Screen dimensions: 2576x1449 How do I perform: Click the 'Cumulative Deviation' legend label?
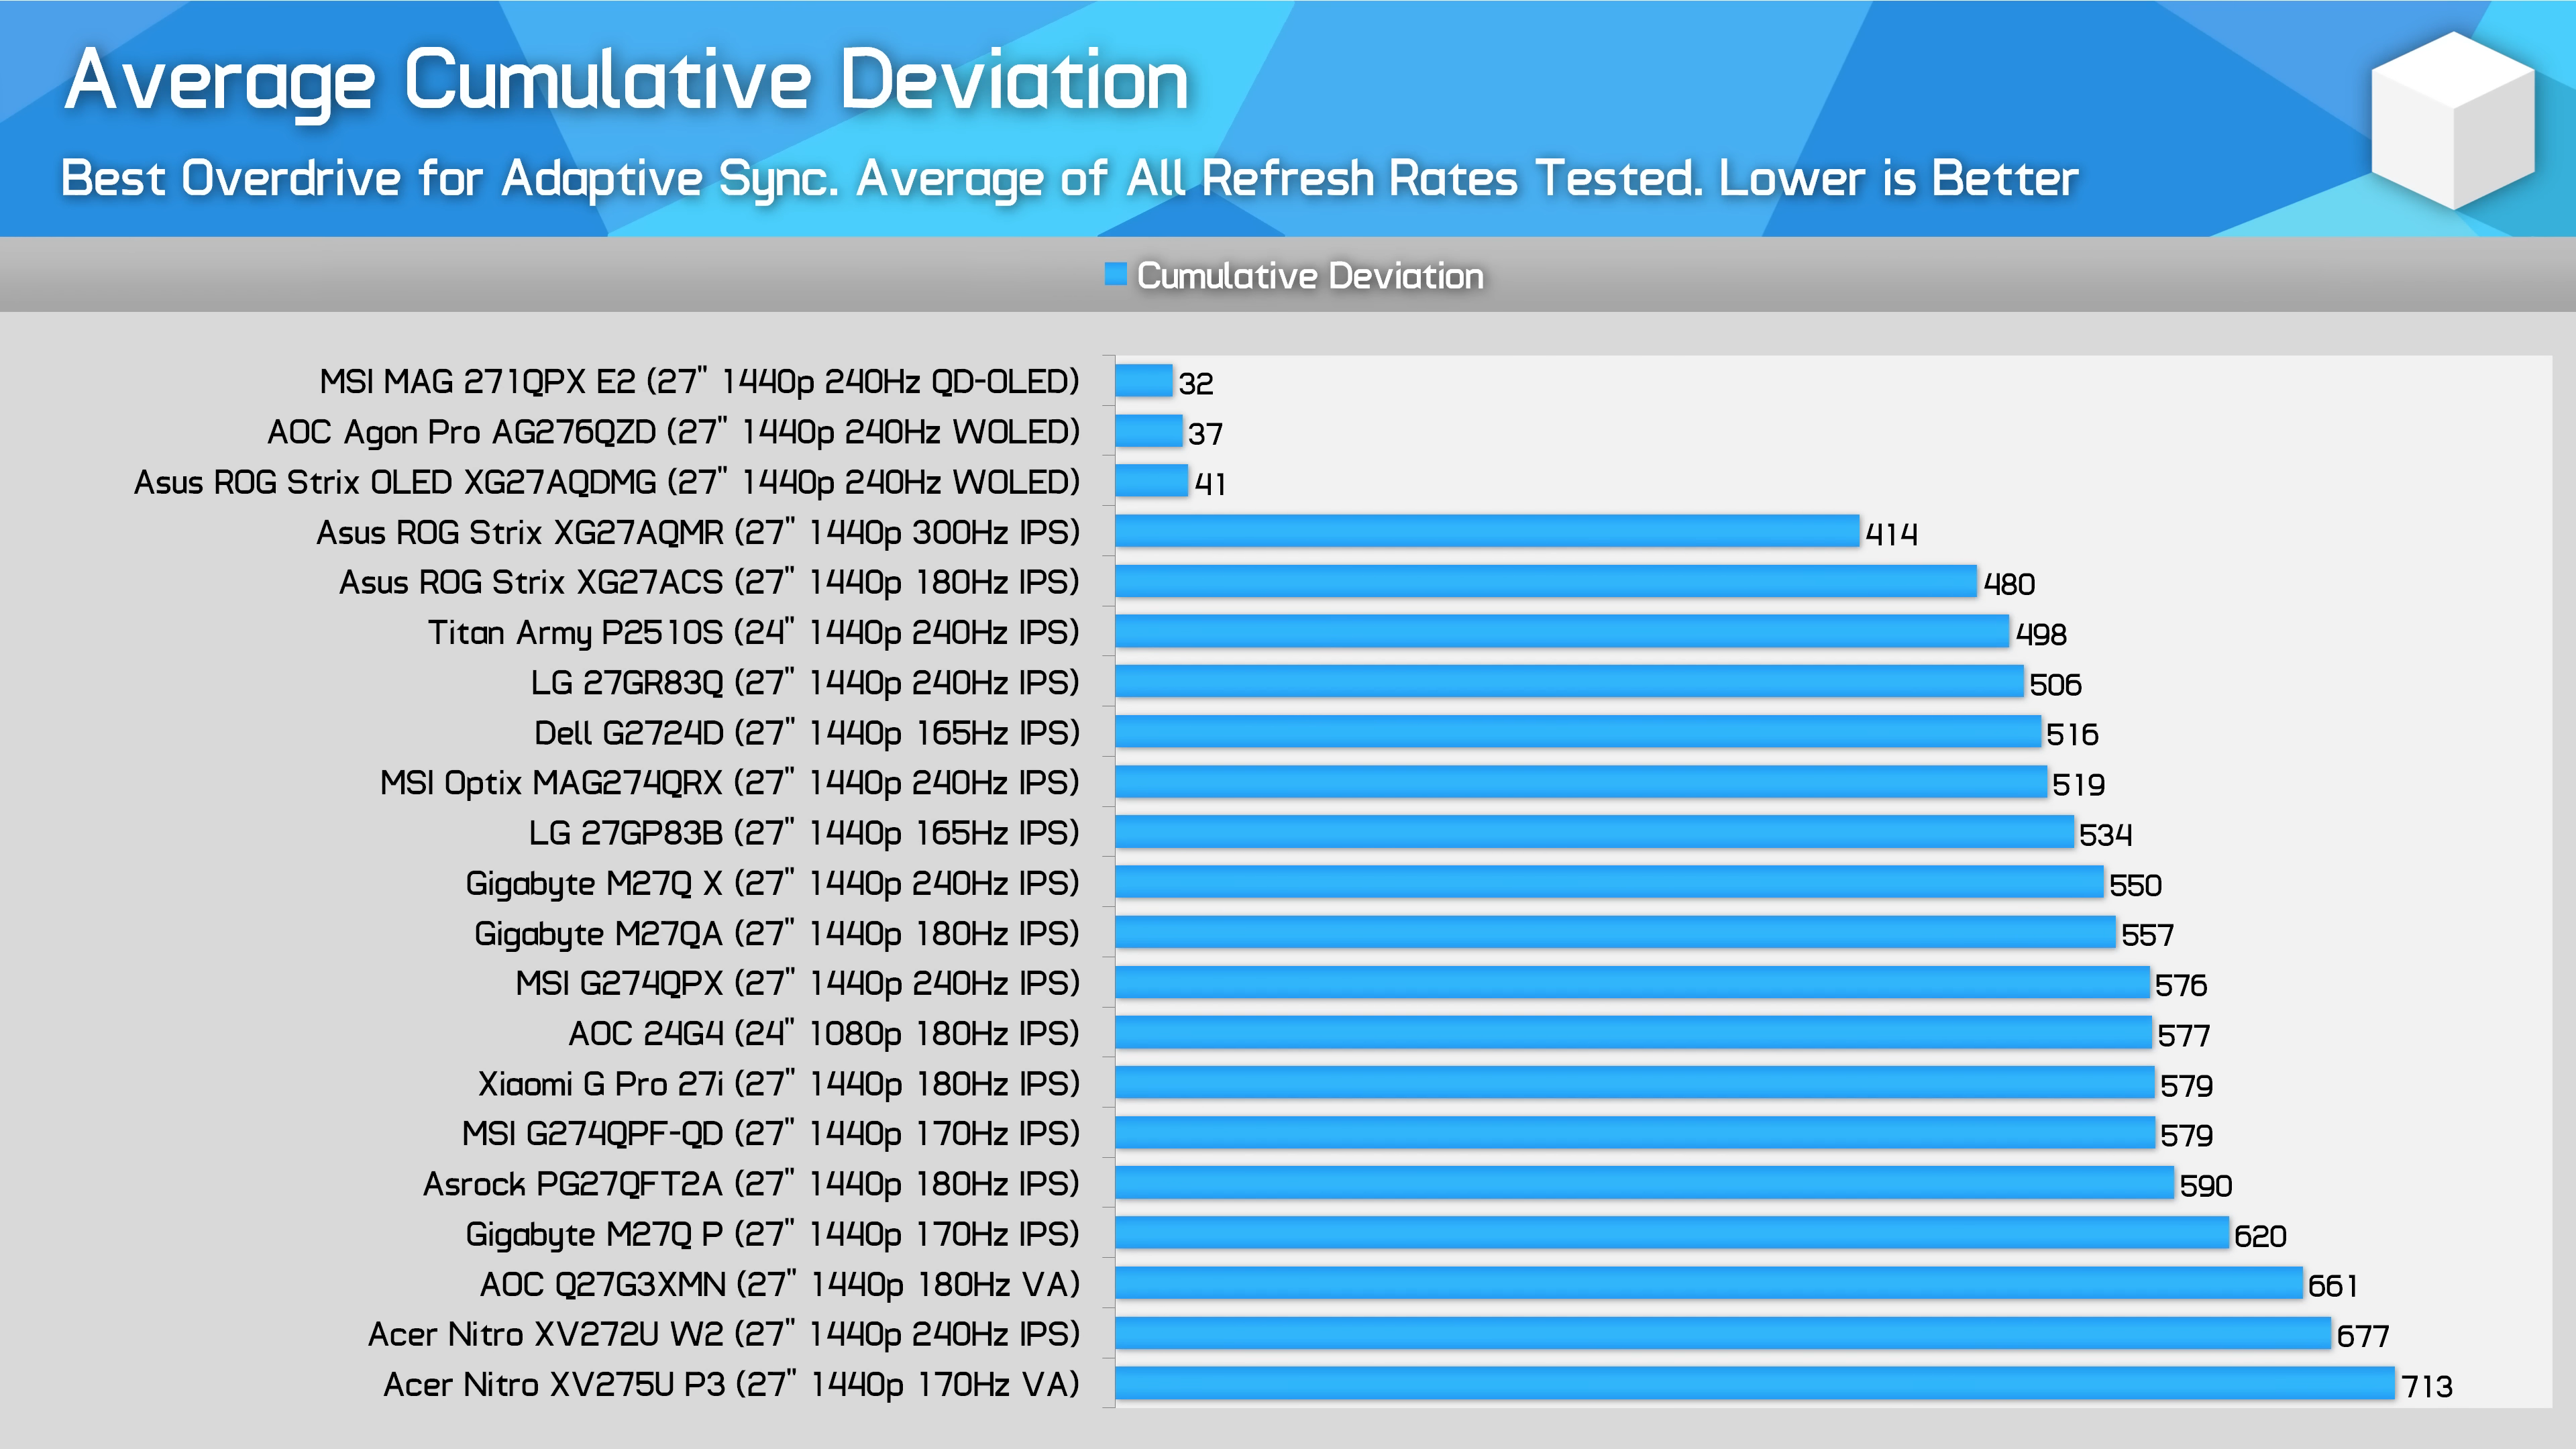[1310, 275]
